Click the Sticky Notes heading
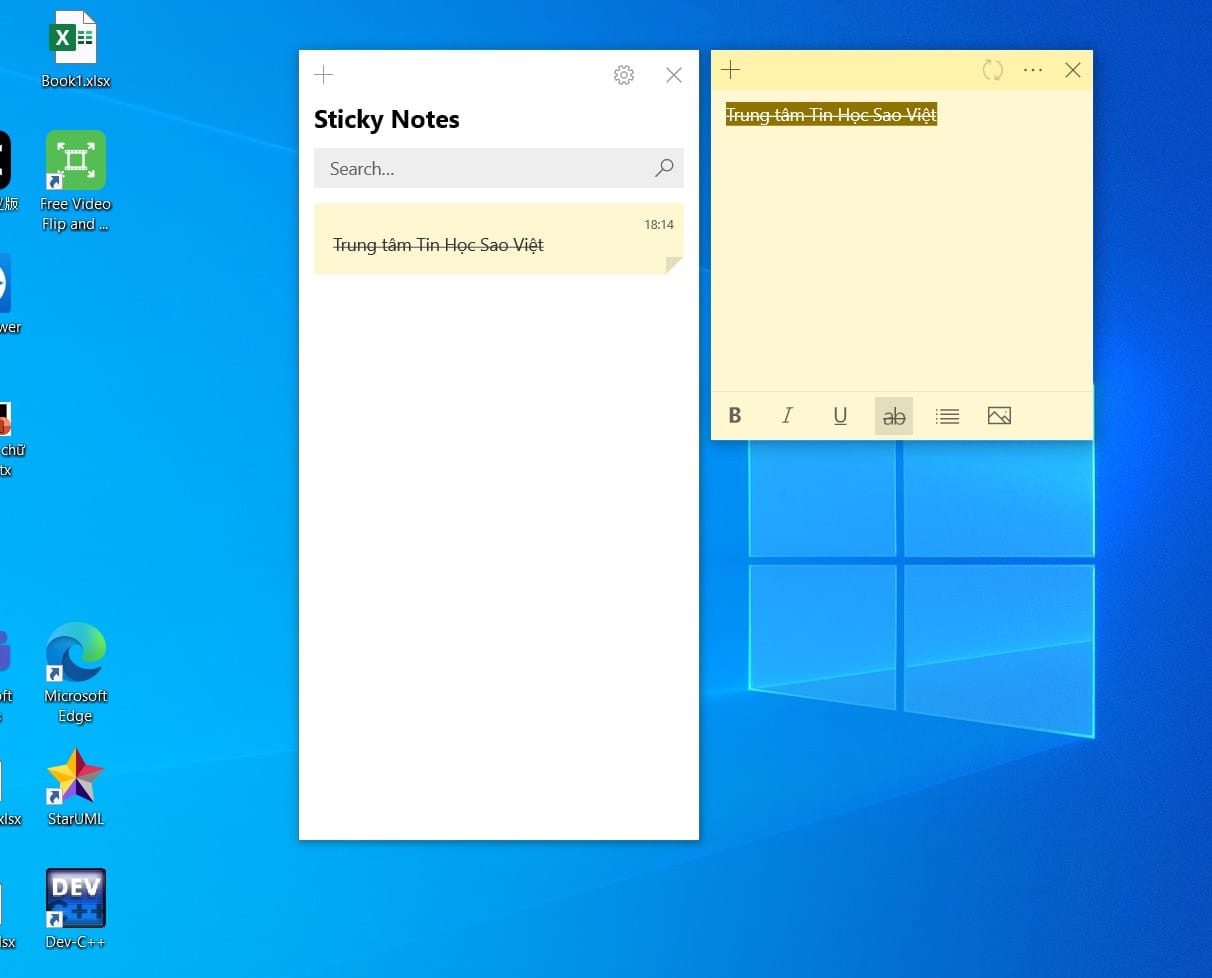The width and height of the screenshot is (1212, 978). point(387,120)
